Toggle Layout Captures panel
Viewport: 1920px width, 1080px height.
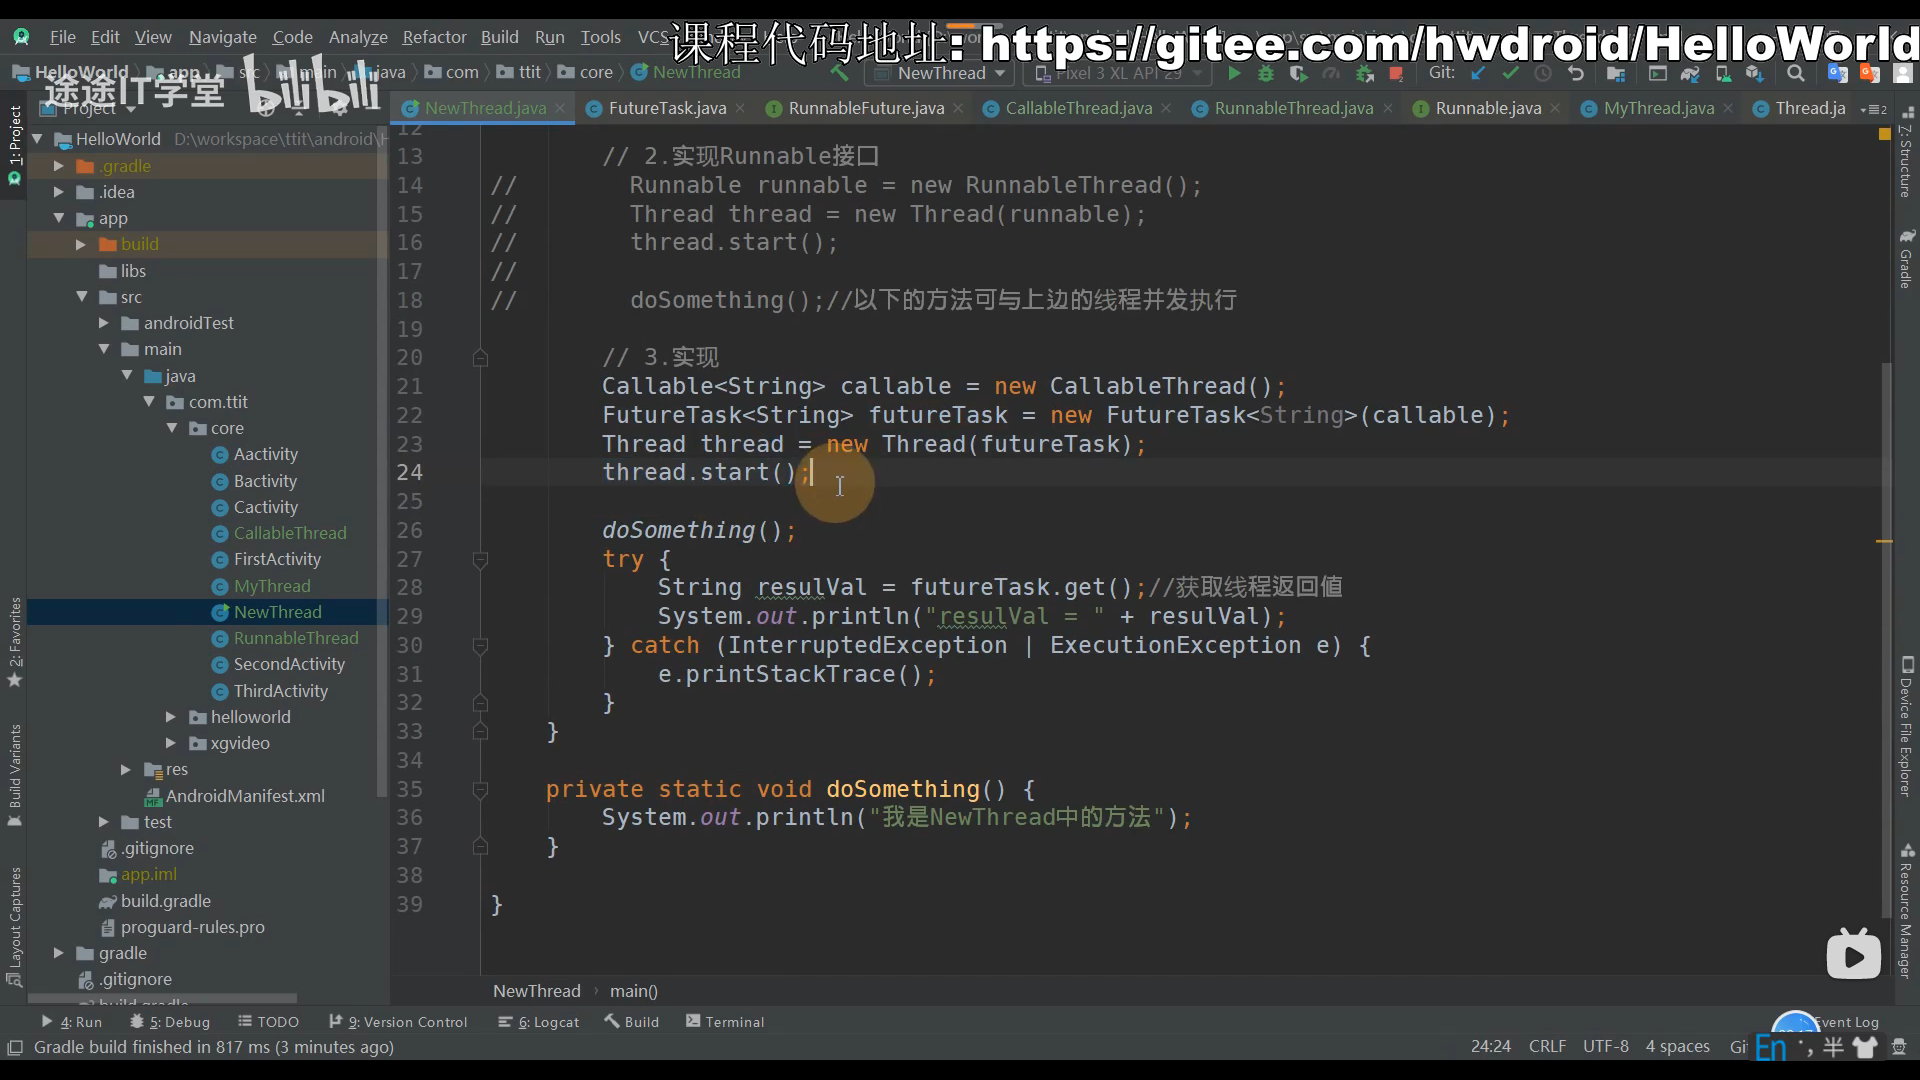14,926
